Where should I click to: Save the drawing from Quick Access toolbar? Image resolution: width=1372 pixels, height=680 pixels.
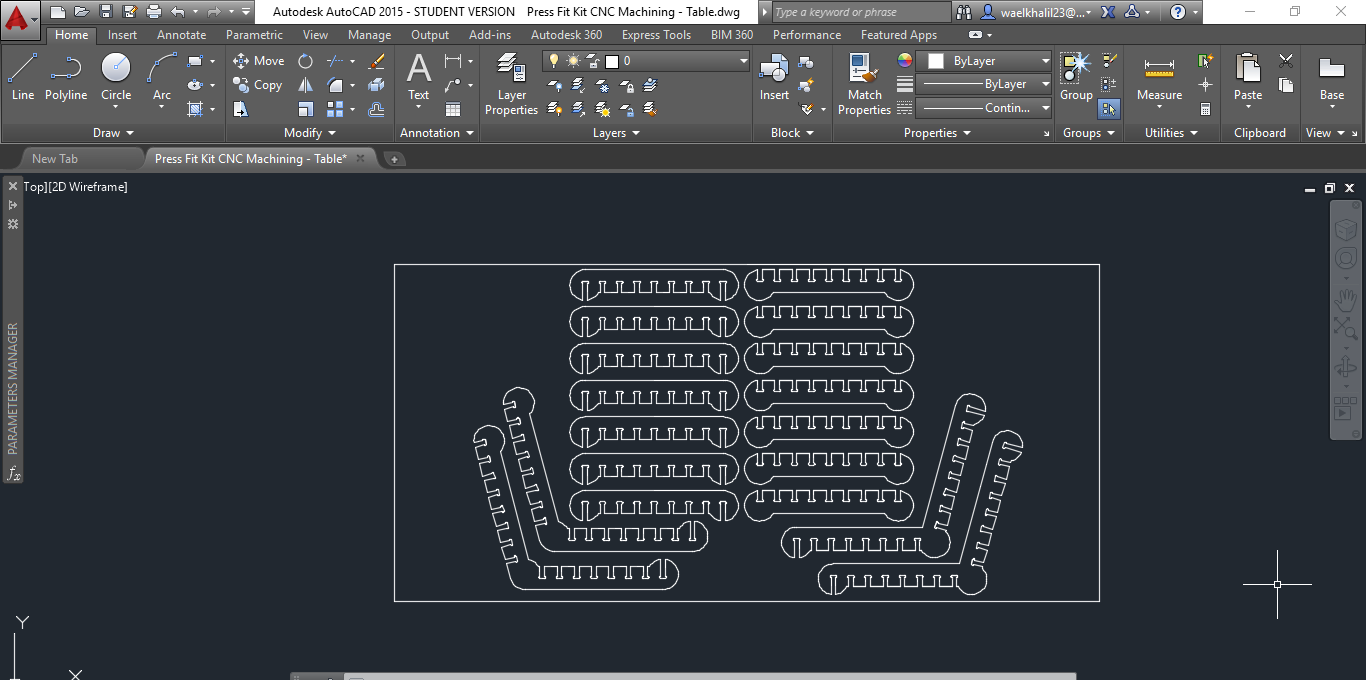[x=106, y=12]
